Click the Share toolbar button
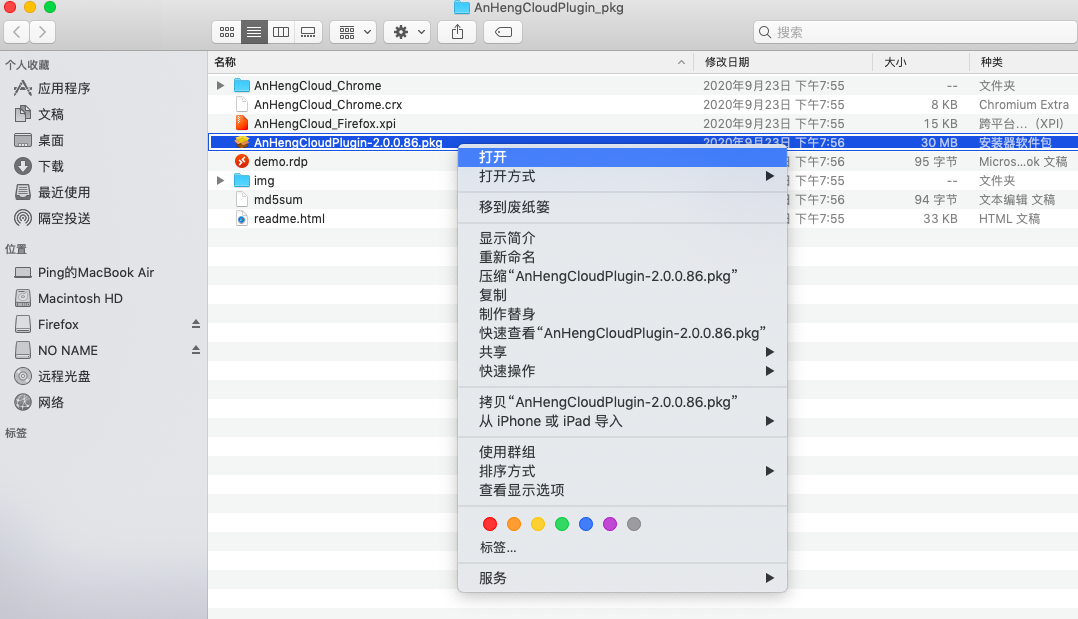 [x=457, y=32]
